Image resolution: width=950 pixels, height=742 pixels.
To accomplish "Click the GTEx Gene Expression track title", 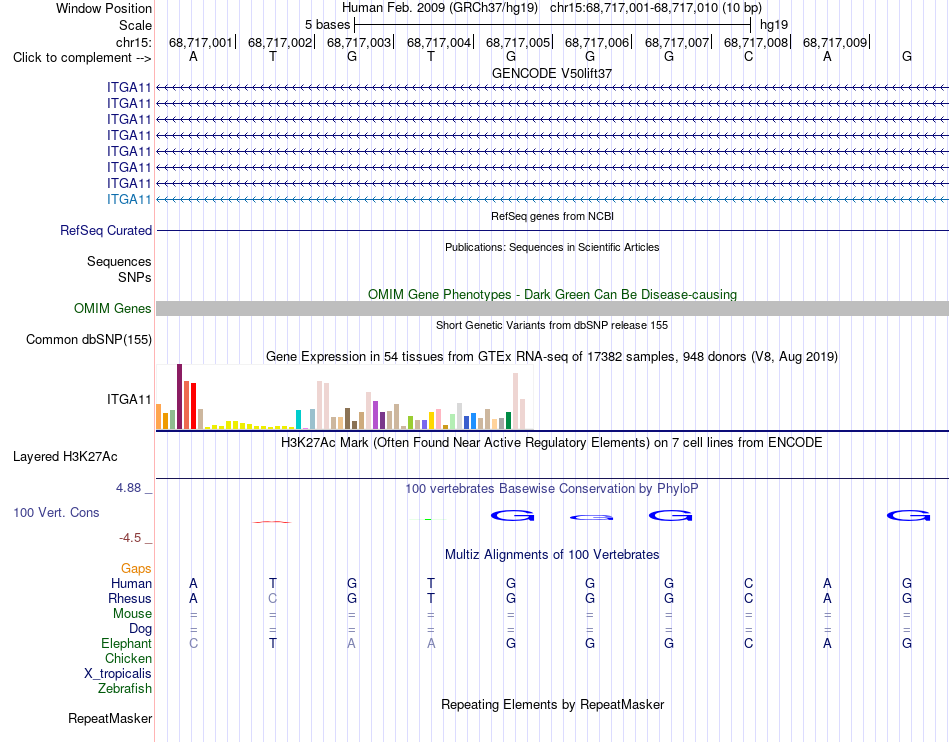I will click(x=552, y=356).
